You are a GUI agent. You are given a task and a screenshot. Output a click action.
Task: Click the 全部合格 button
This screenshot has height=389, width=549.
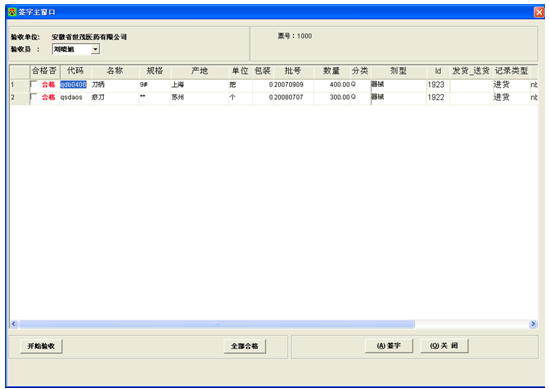click(x=244, y=346)
